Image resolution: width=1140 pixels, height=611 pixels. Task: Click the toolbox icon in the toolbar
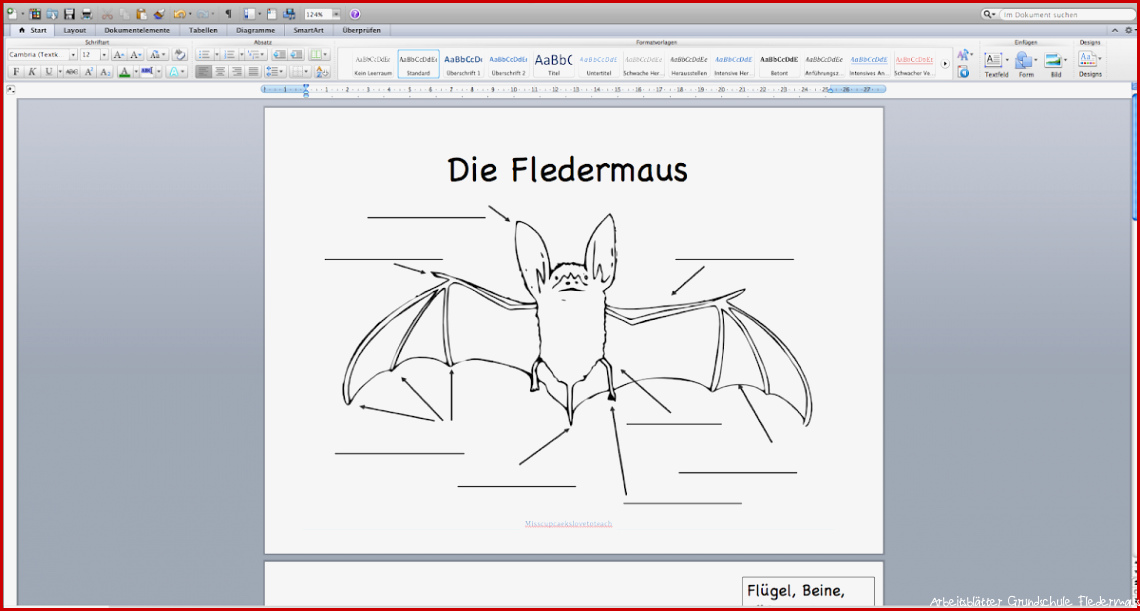(272, 14)
